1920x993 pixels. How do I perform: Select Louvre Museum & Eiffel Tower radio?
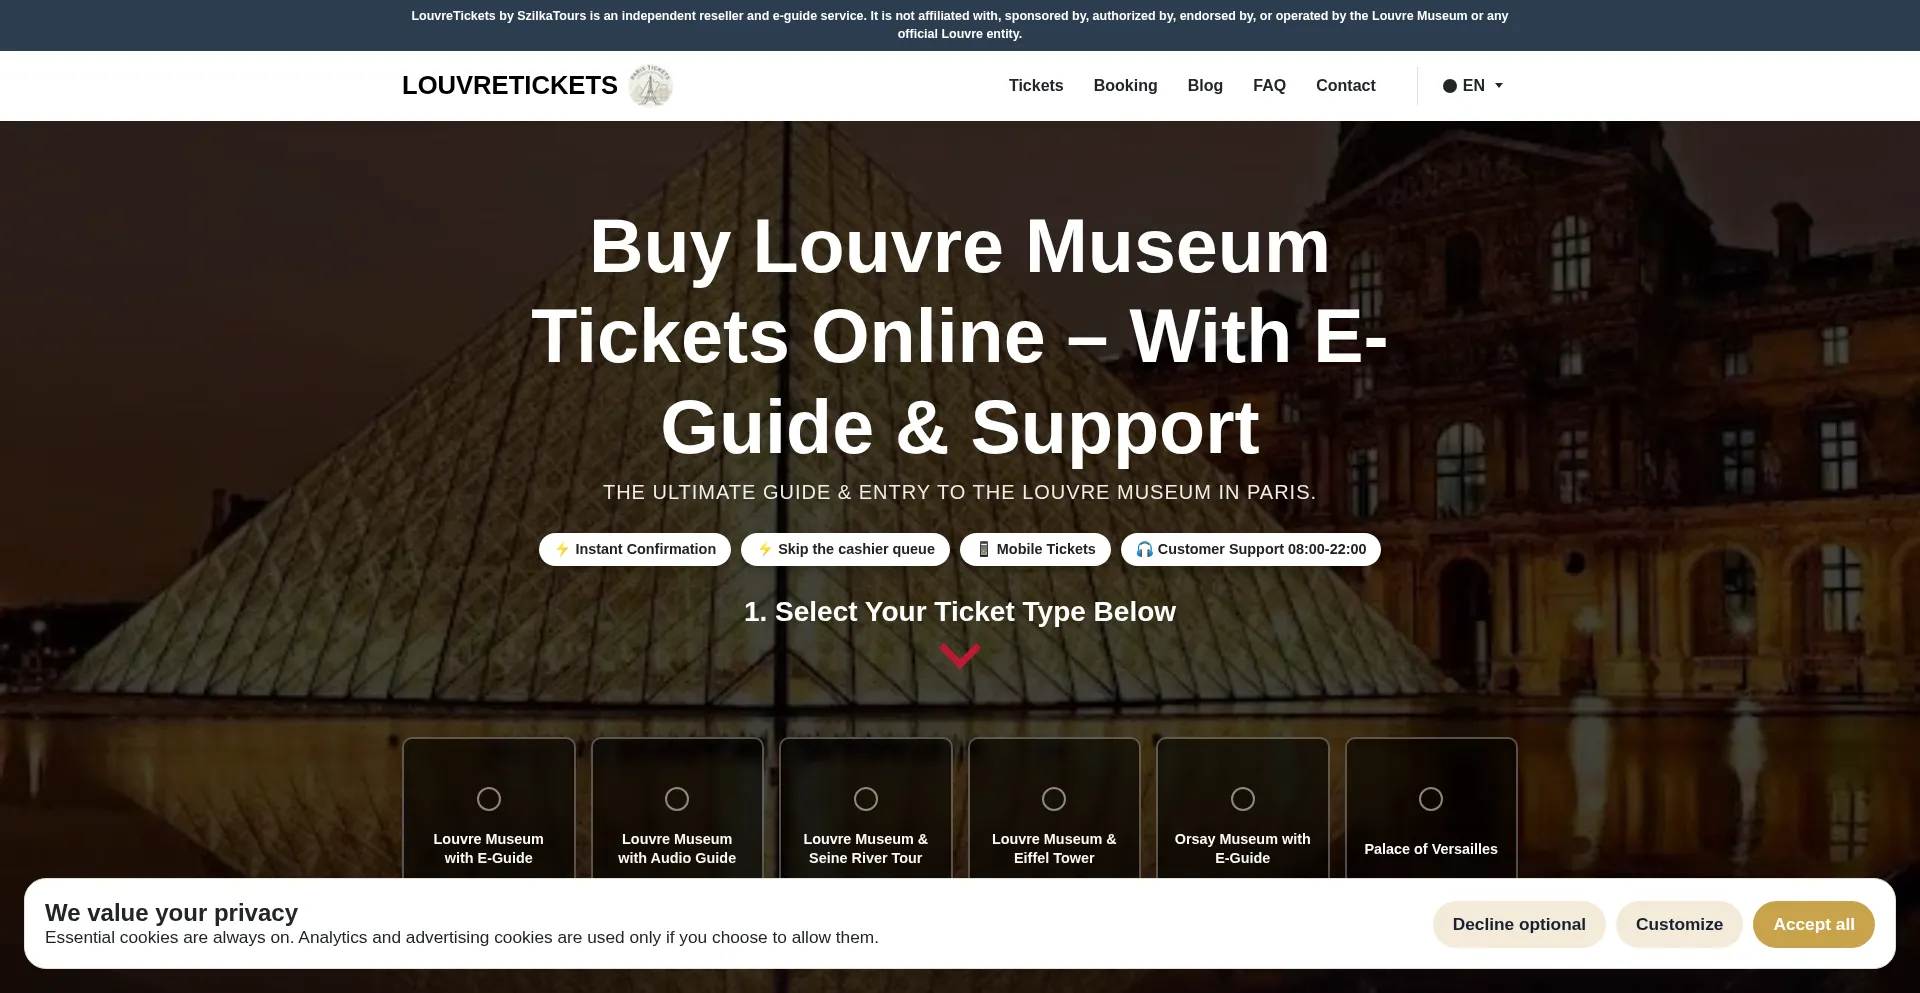1054,799
